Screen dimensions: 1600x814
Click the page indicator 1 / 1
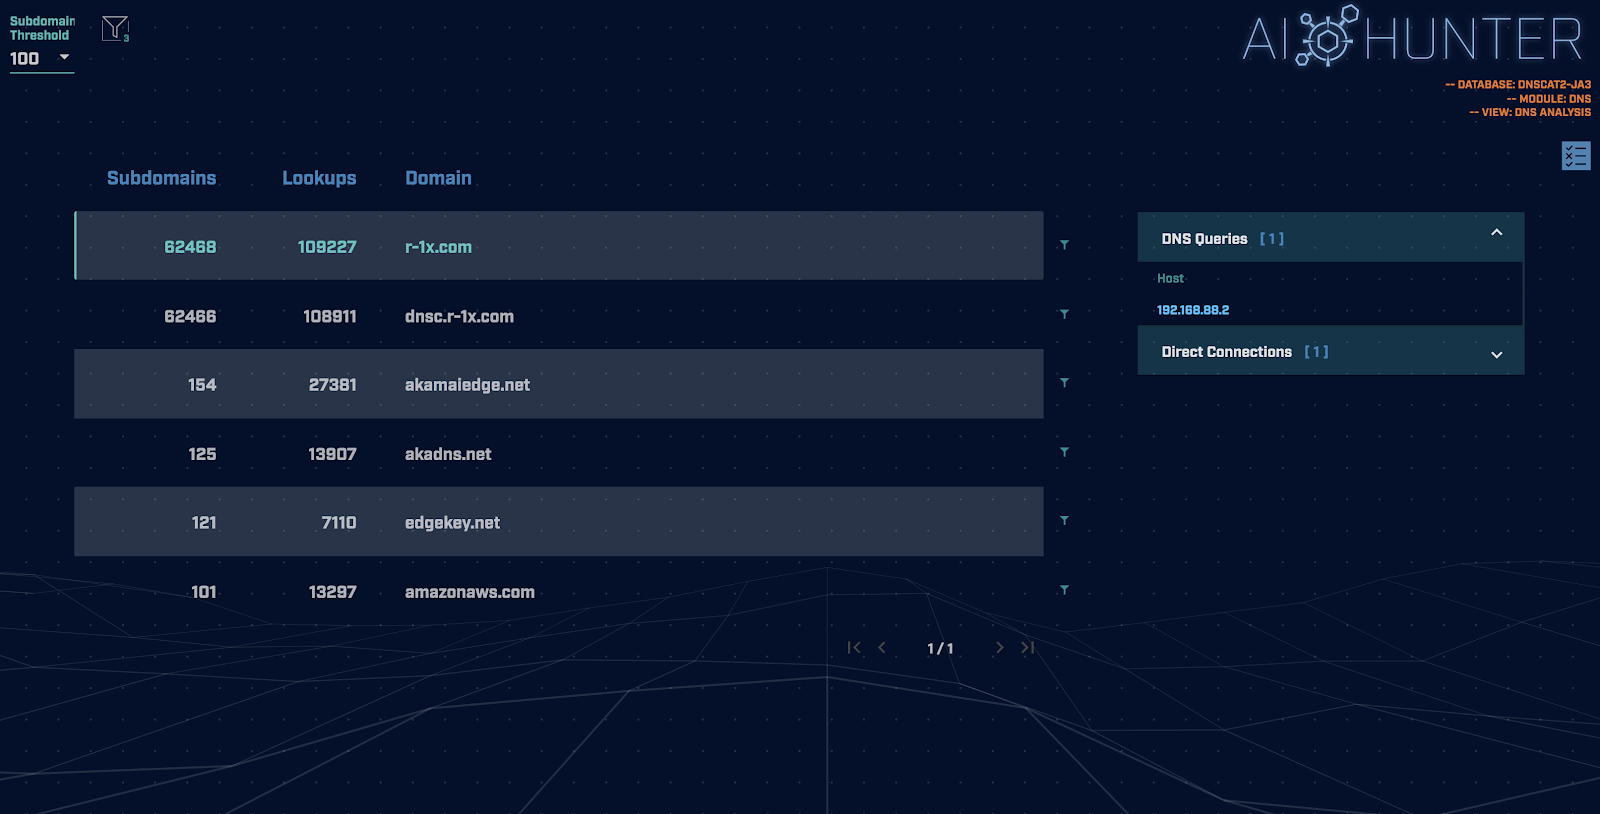[940, 649]
